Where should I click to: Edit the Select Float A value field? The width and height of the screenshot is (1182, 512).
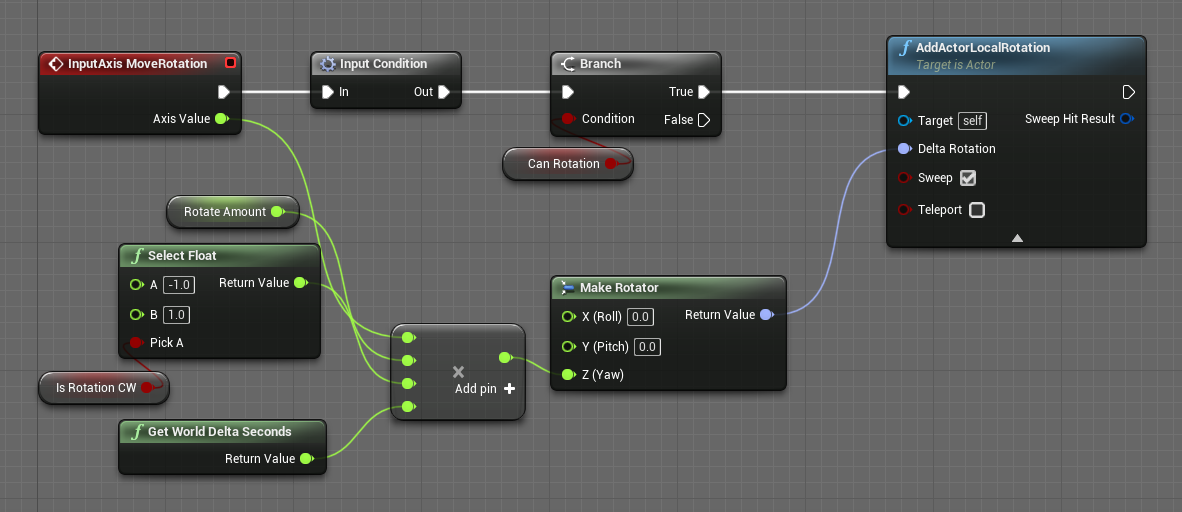pos(179,285)
